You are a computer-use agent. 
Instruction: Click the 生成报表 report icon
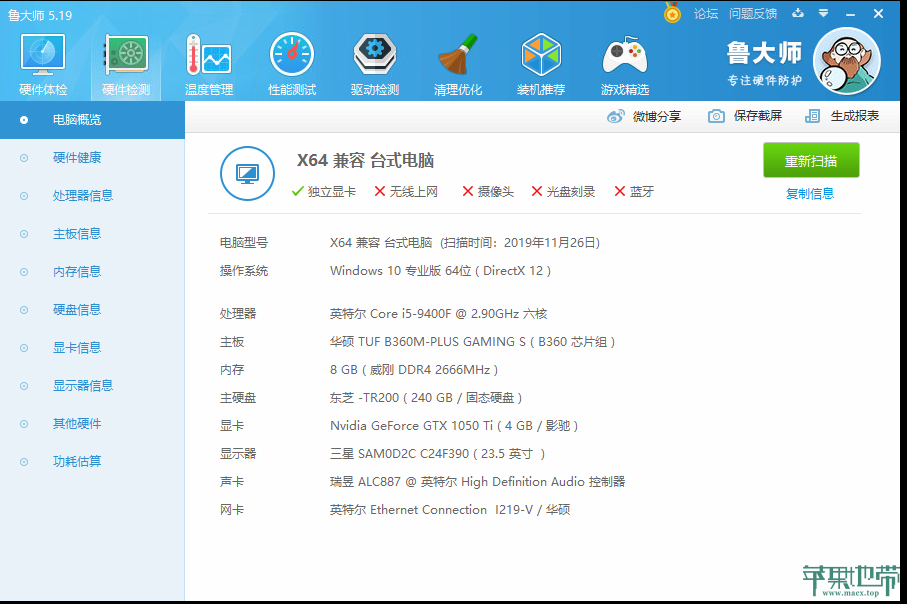[812, 116]
